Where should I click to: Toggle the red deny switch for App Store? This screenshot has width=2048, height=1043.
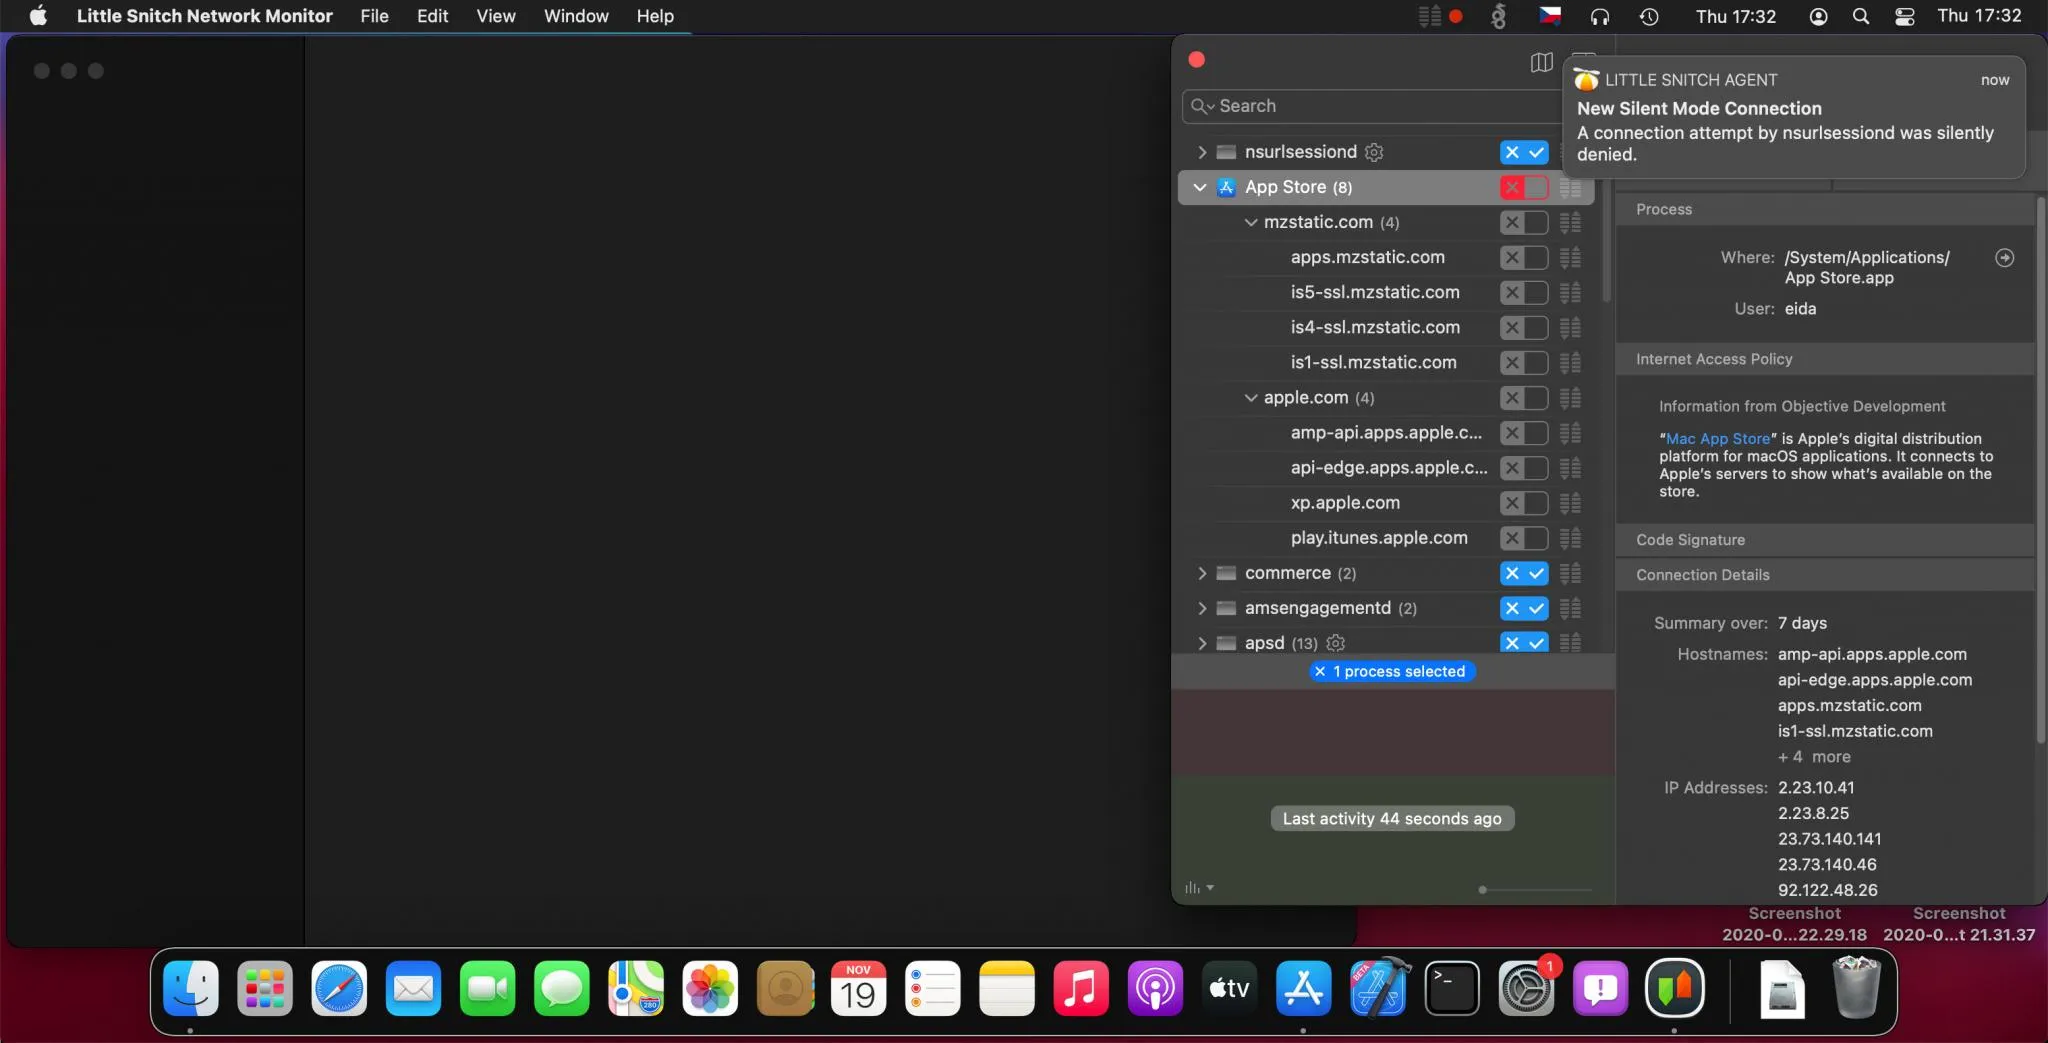(1524, 187)
